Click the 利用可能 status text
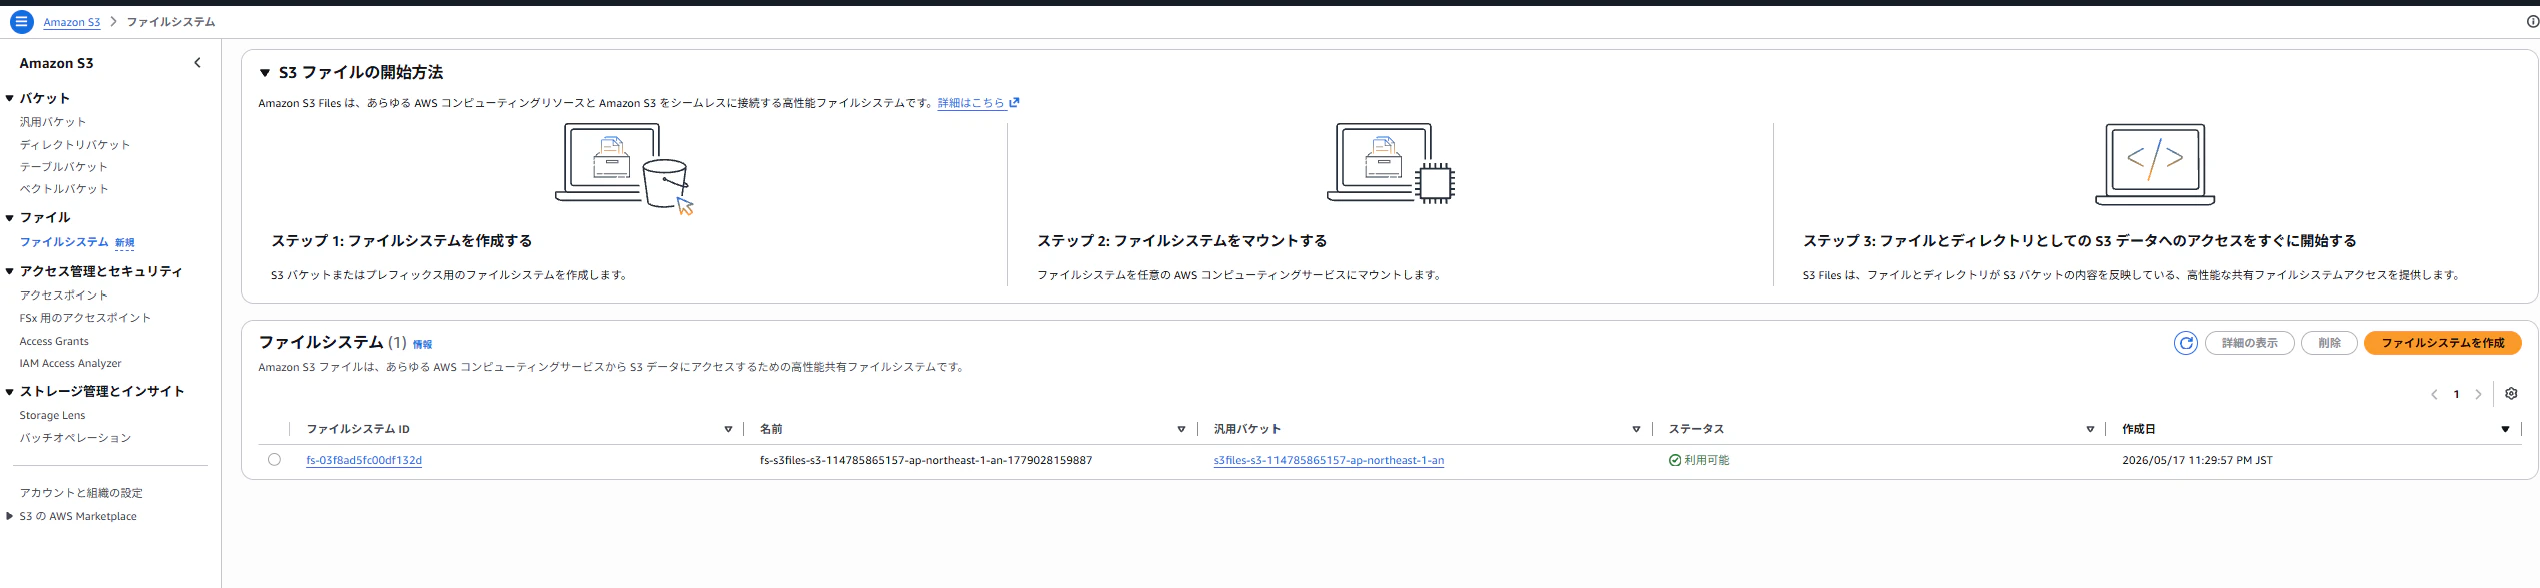The image size is (2540, 588). 1707,461
